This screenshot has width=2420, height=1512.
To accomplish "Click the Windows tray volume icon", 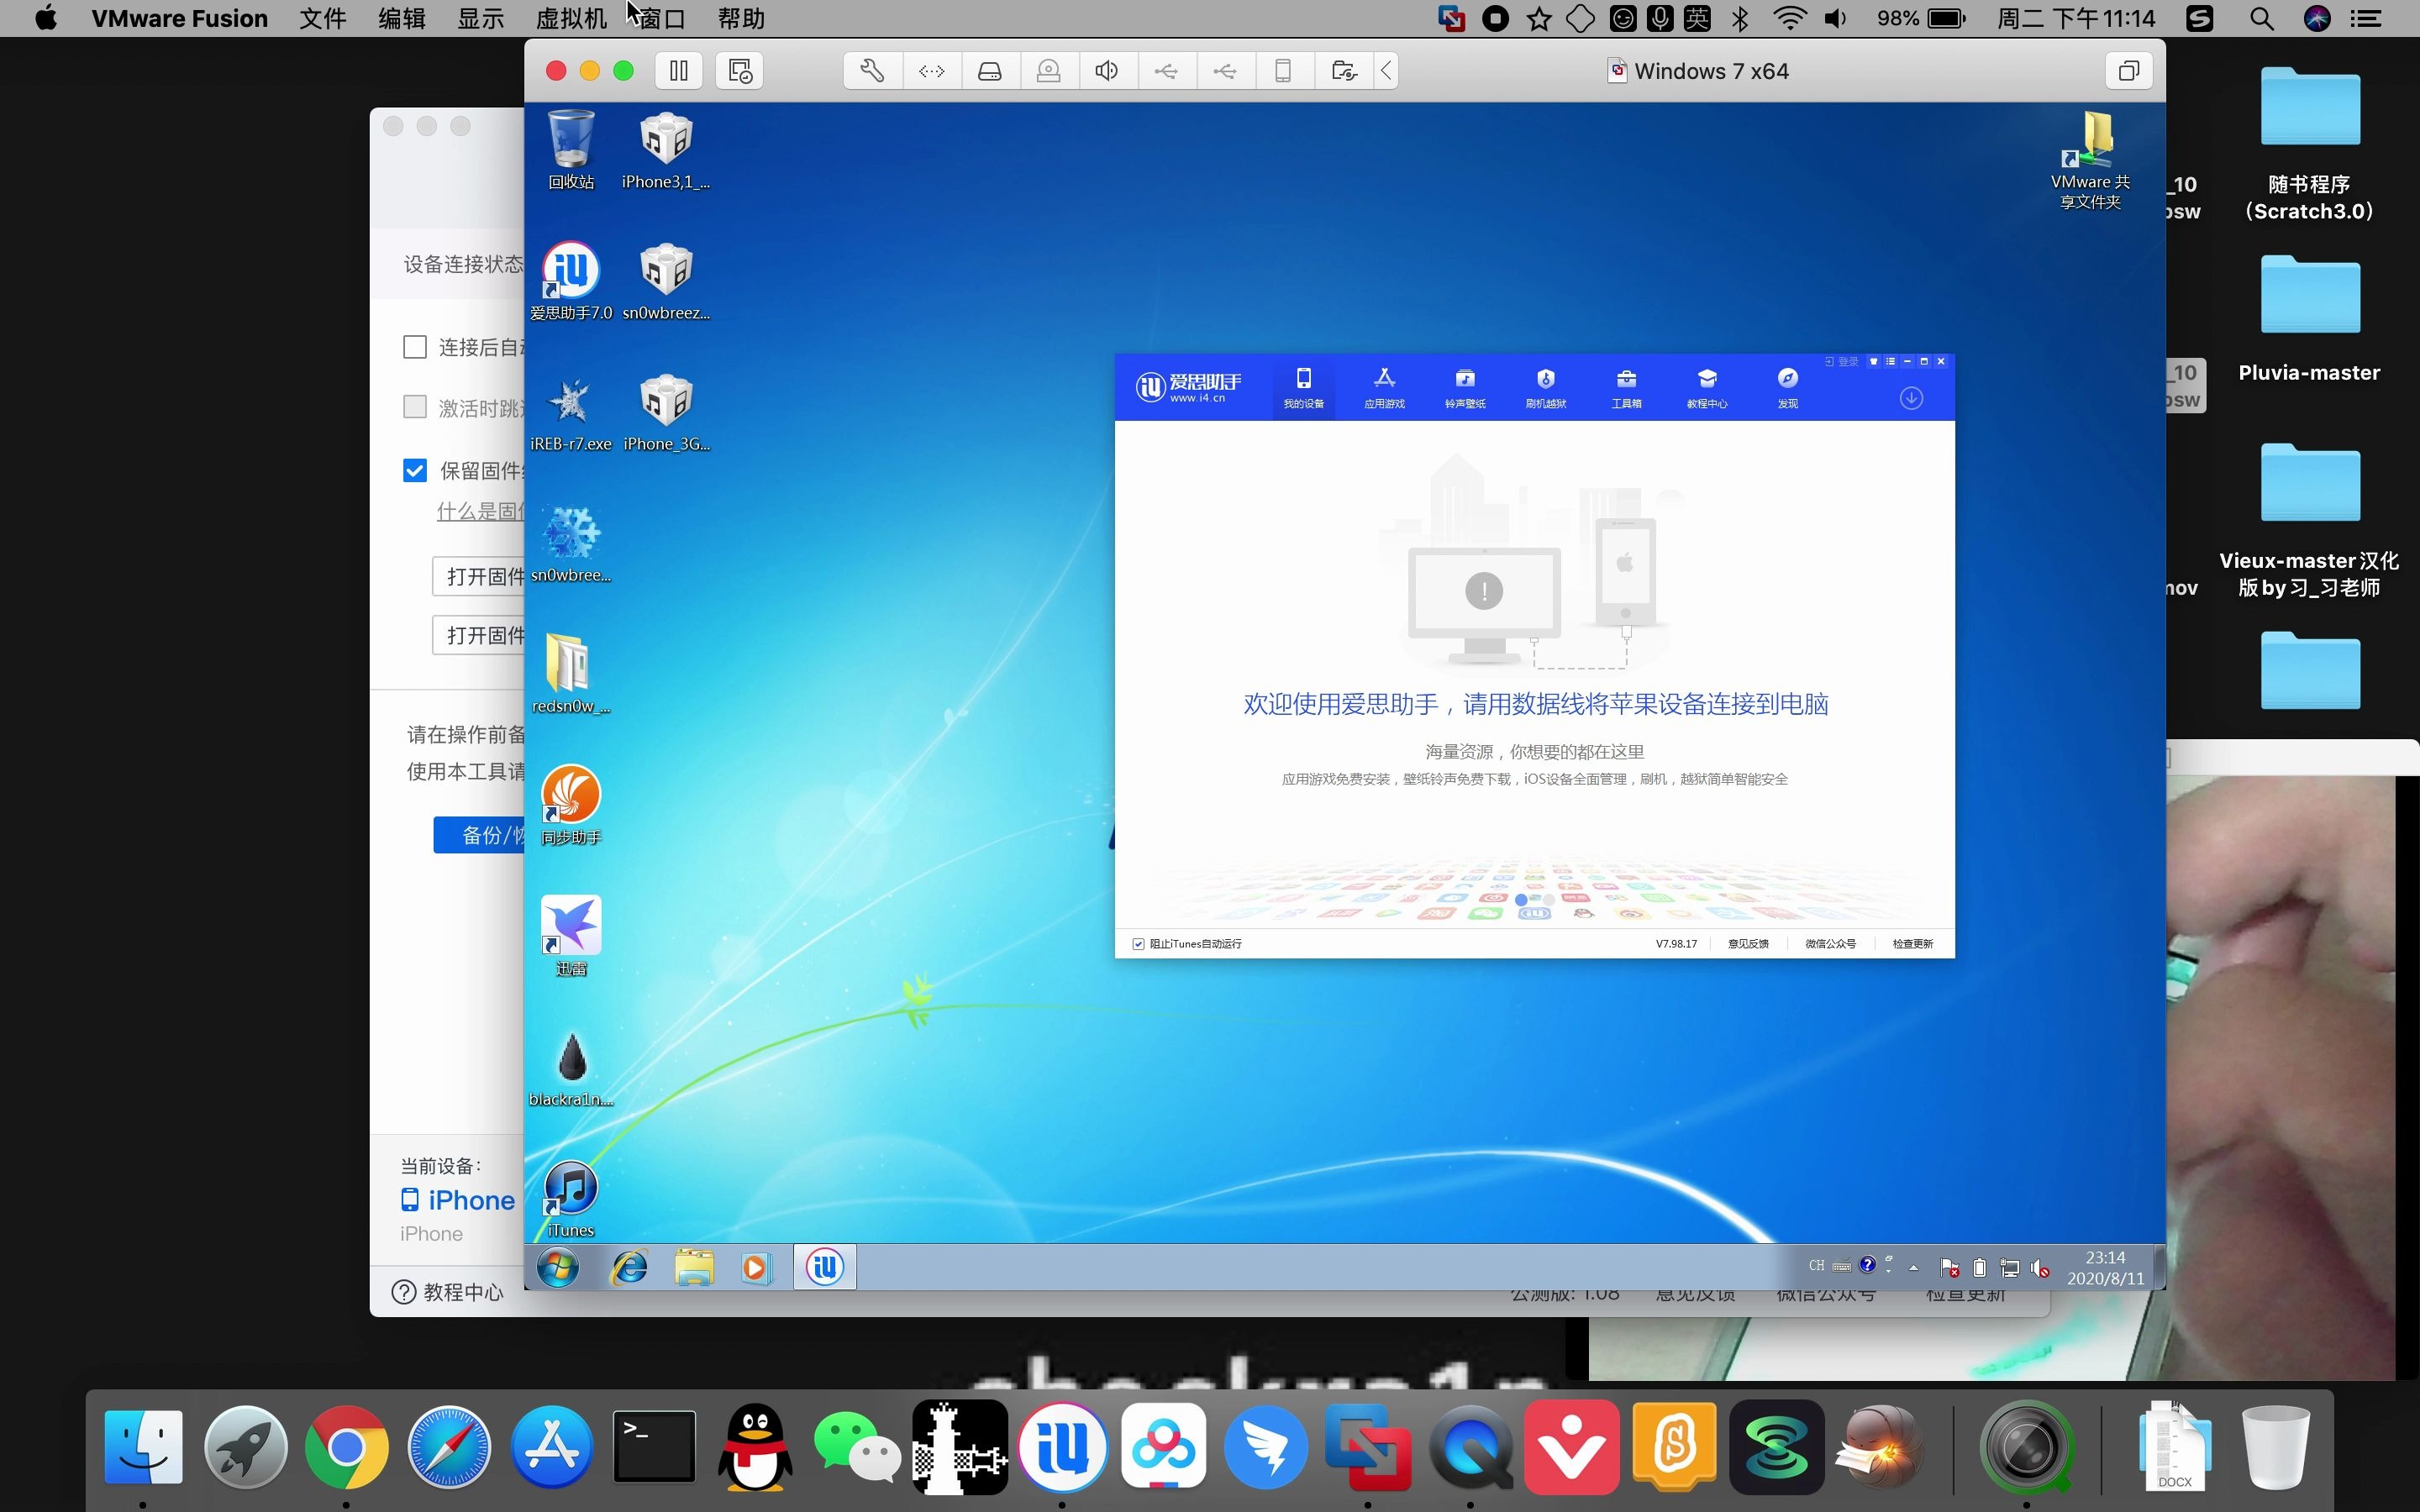I will [x=2040, y=1268].
